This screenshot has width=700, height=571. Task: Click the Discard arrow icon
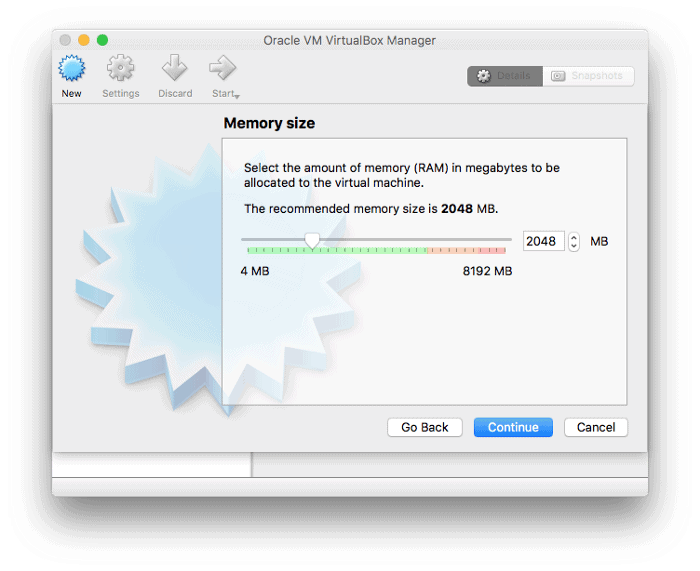click(175, 69)
